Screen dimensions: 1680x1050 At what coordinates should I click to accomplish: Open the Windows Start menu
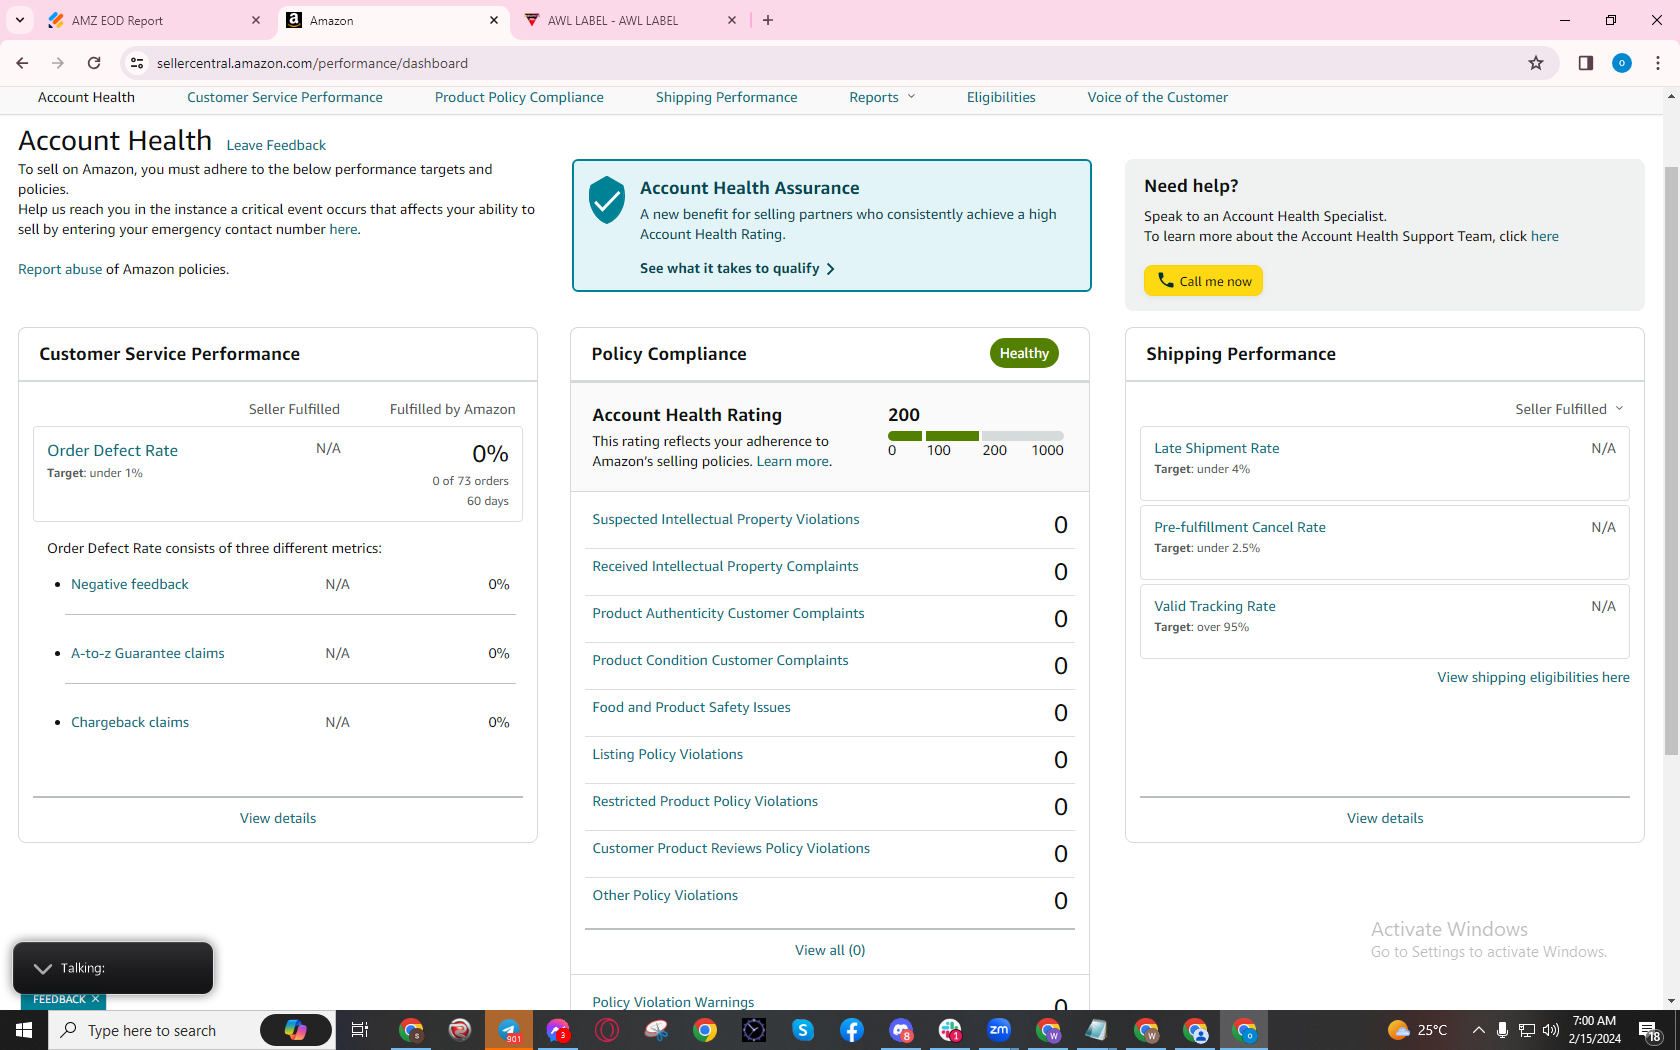[24, 1030]
